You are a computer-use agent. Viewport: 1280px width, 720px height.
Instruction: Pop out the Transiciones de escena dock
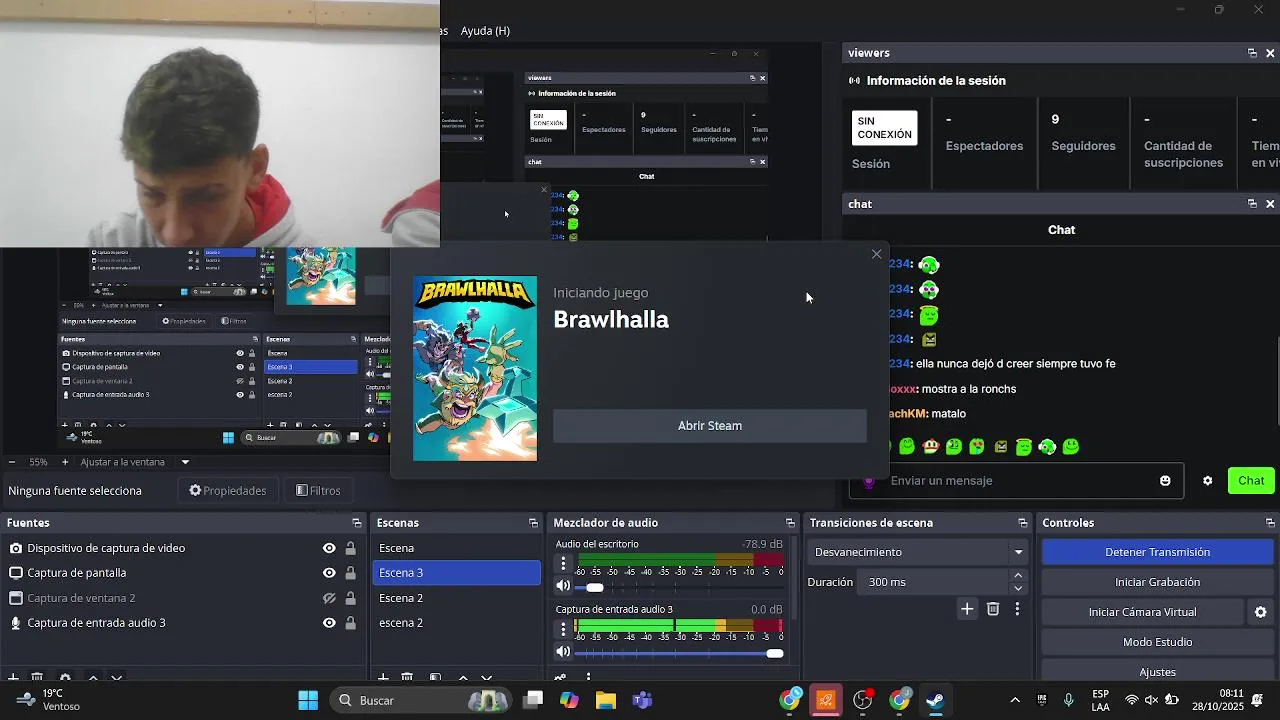pos(1022,523)
